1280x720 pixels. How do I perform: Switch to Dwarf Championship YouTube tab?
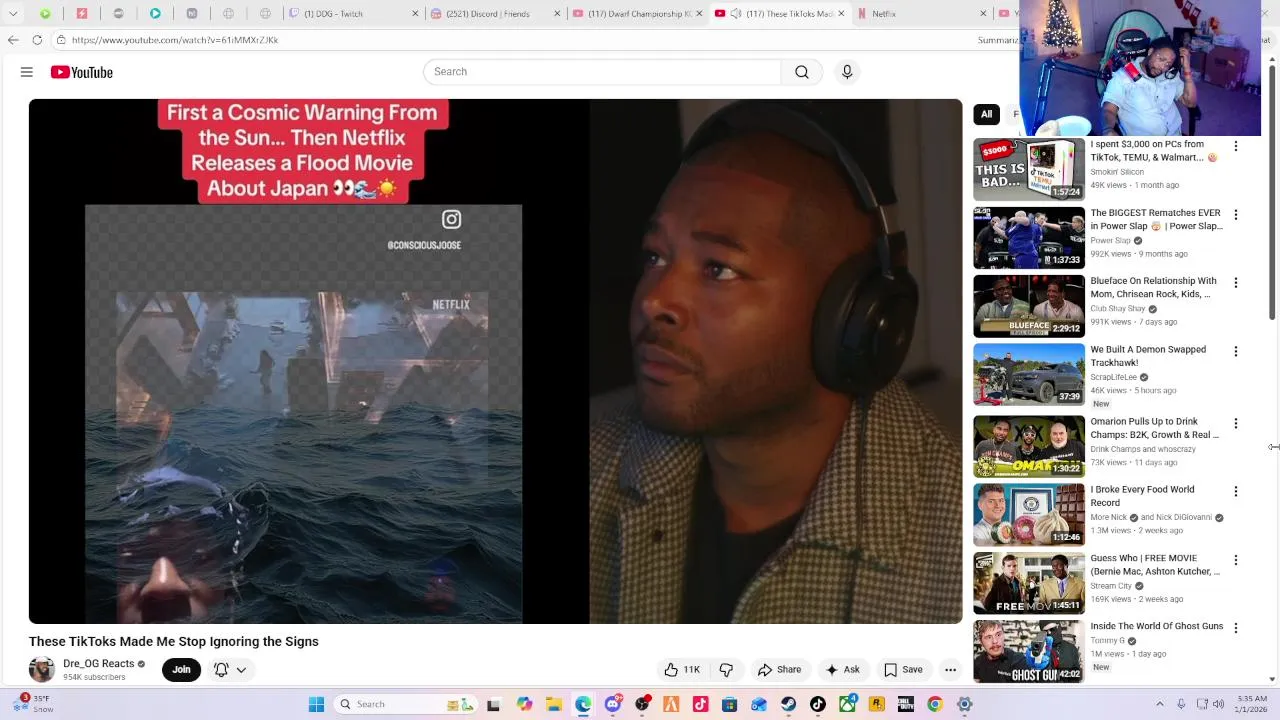pyautogui.click(x=638, y=14)
